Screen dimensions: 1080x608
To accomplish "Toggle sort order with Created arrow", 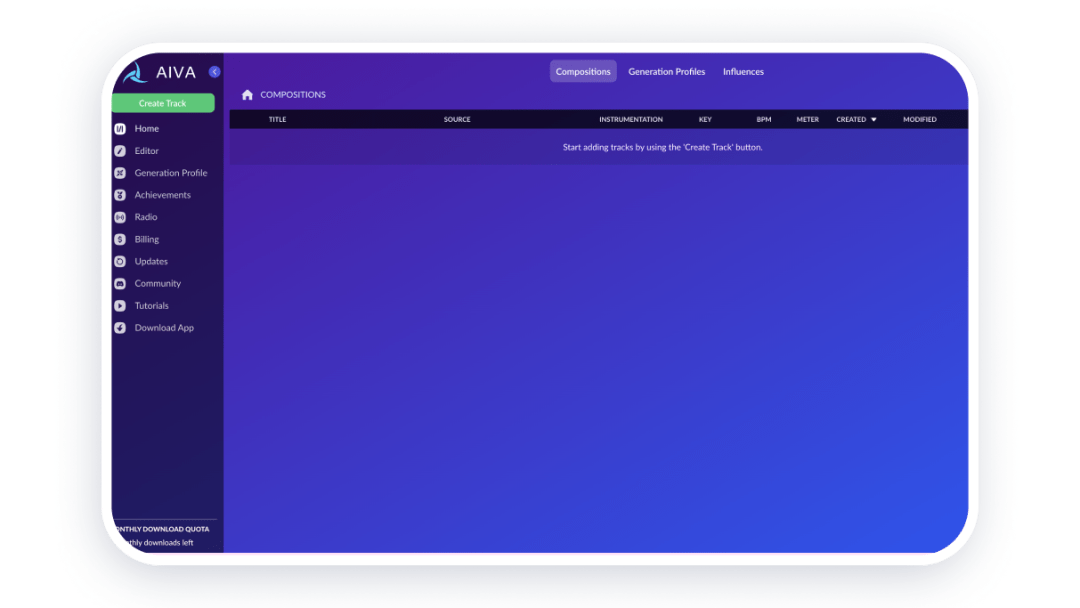I will [x=873, y=120].
